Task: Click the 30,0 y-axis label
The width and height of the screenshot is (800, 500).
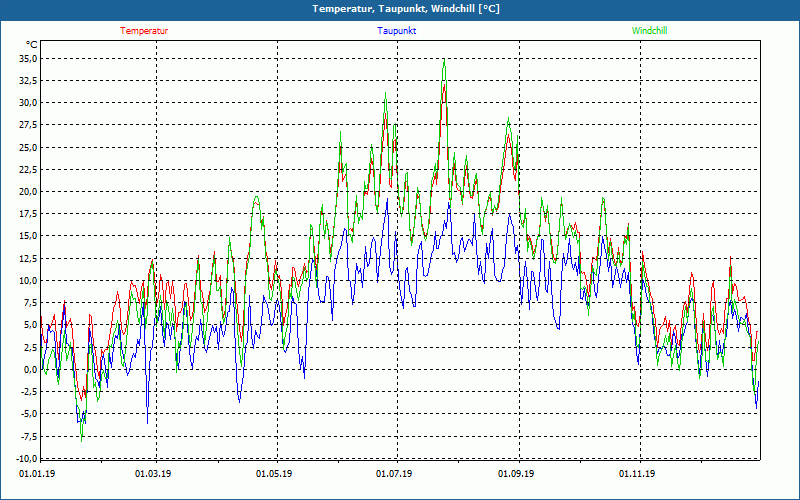Action: pos(27,103)
